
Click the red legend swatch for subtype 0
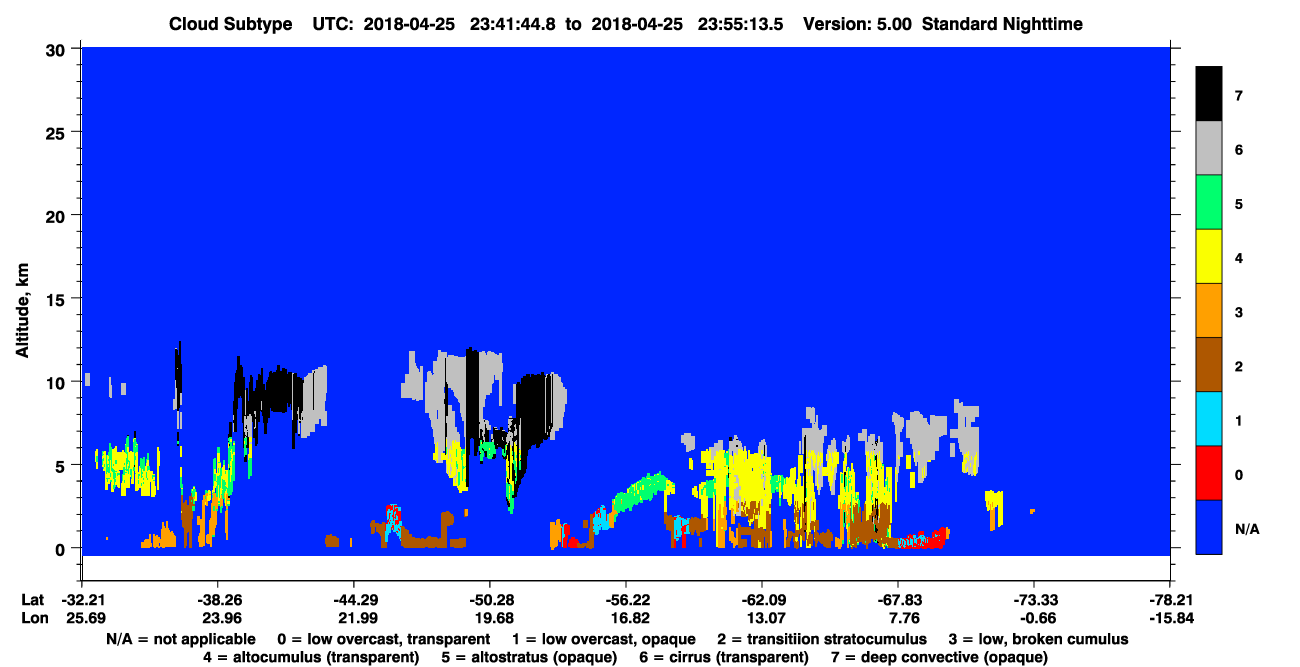[1209, 472]
